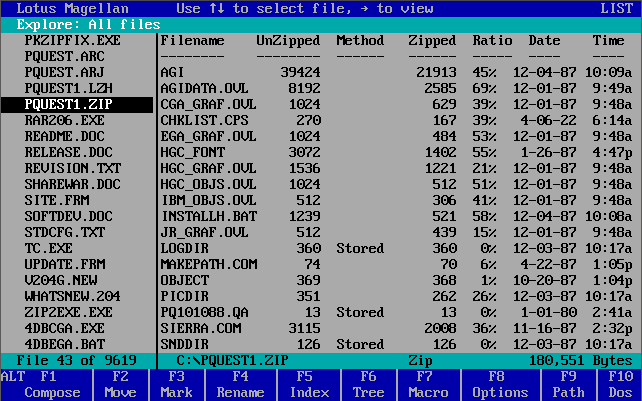Select the F2 Move command
Viewport: 642px width, 401px height.
point(121,385)
